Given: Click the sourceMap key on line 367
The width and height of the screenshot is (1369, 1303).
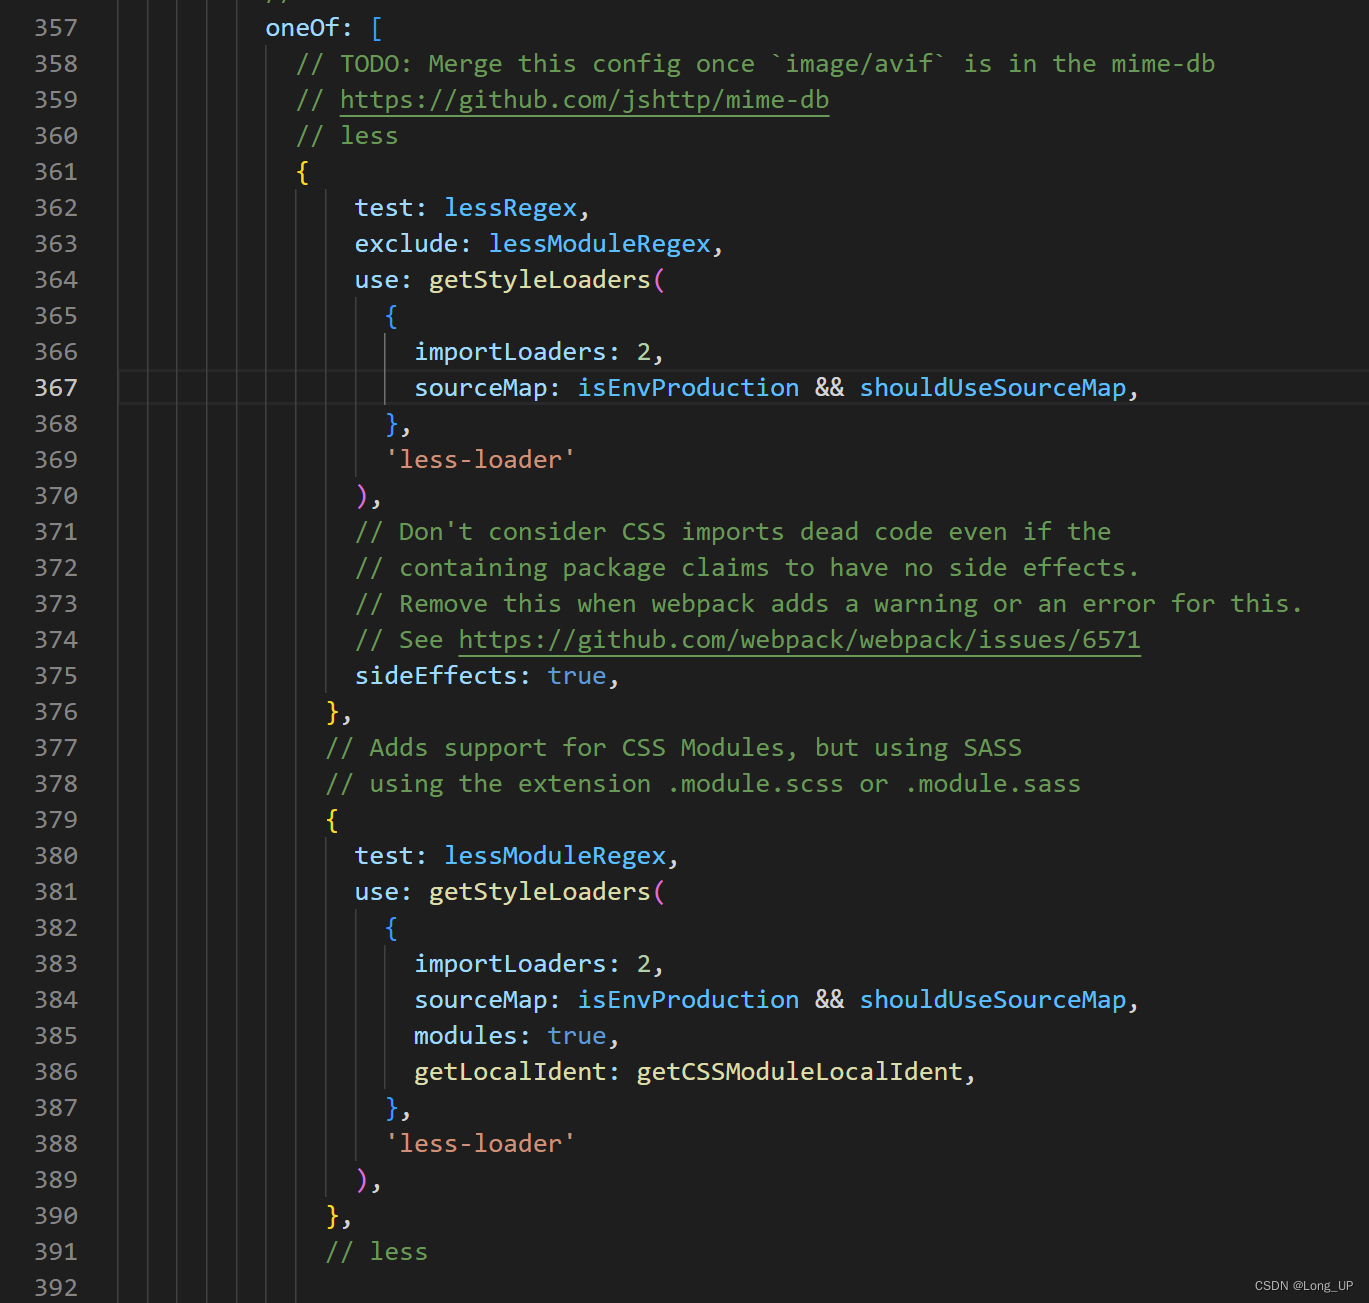Looking at the screenshot, I should [x=480, y=388].
